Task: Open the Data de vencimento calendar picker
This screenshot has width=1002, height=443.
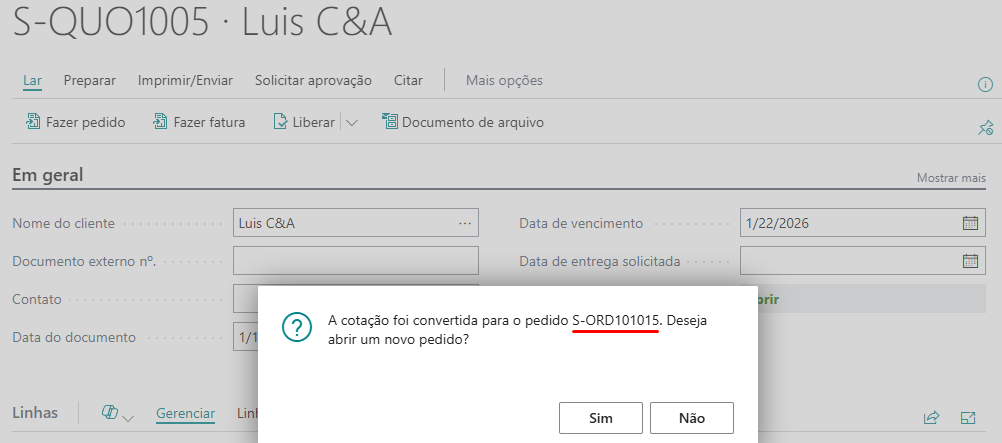Action: (x=969, y=223)
